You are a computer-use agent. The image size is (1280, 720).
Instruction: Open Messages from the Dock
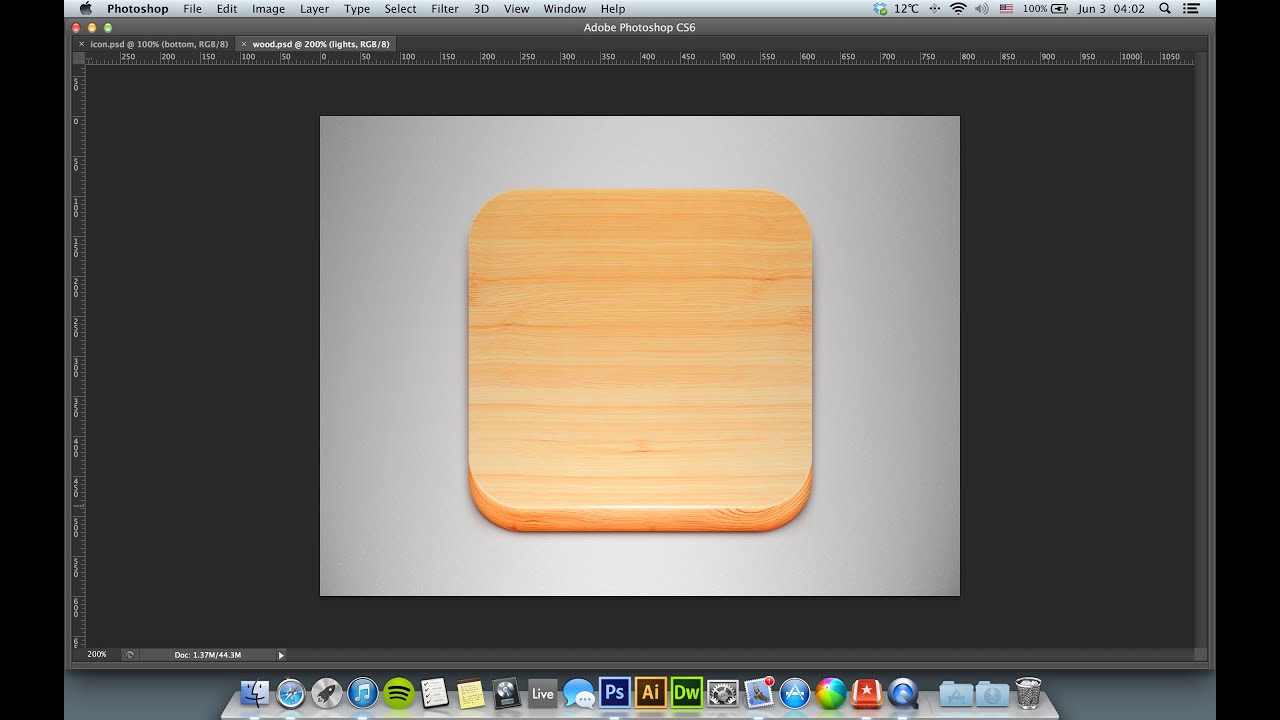(x=579, y=691)
